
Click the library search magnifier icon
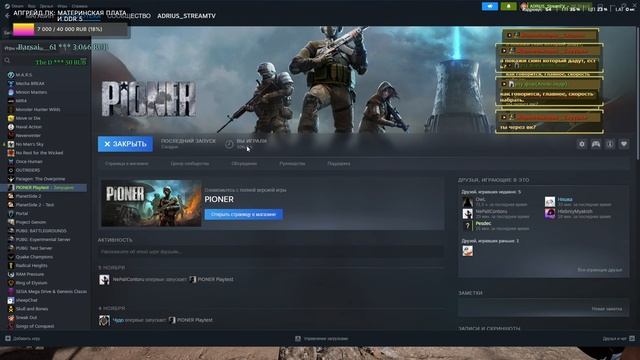pyautogui.click(x=7, y=60)
